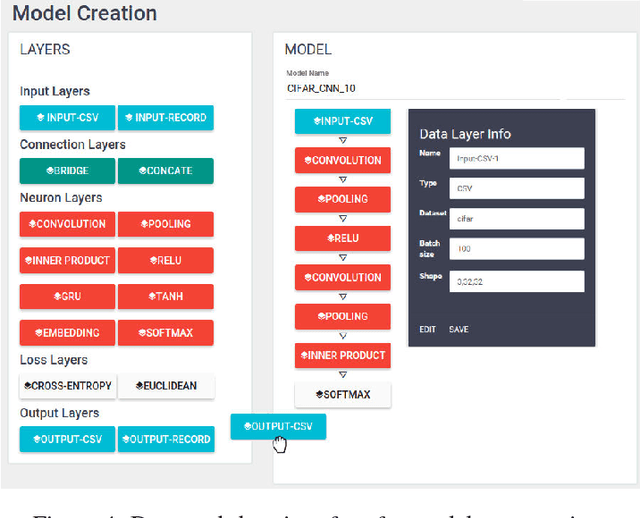The height and width of the screenshot is (518, 640).
Task: Choose the TANH neuron layer
Action: point(166,296)
